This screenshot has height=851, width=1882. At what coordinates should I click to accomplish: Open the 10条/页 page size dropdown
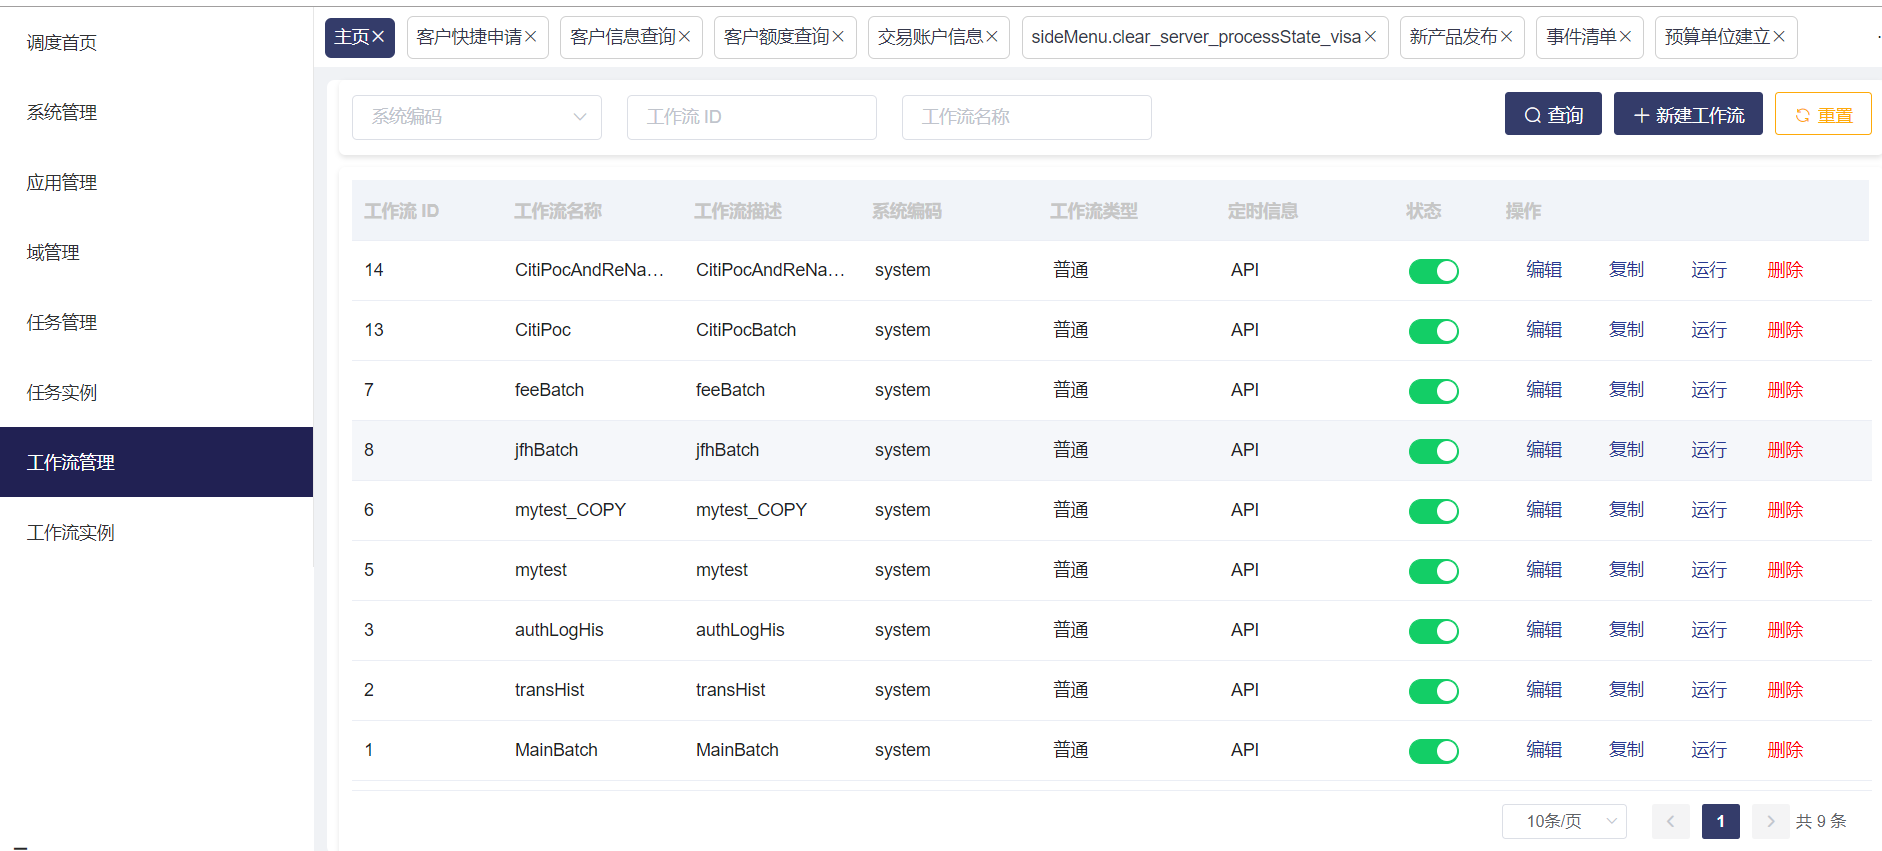(1564, 821)
